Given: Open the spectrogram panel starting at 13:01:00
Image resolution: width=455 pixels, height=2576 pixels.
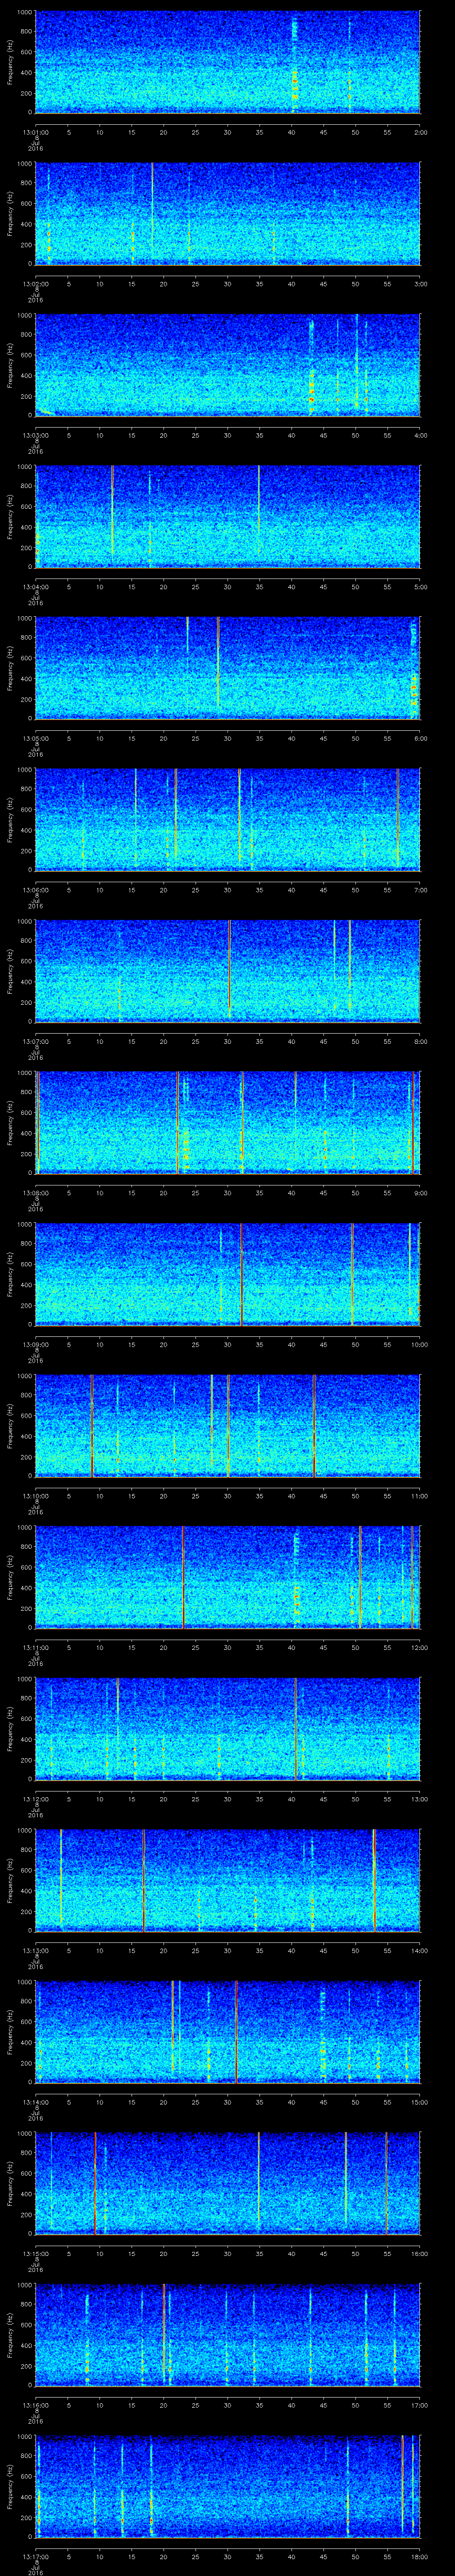Looking at the screenshot, I should [x=228, y=62].
